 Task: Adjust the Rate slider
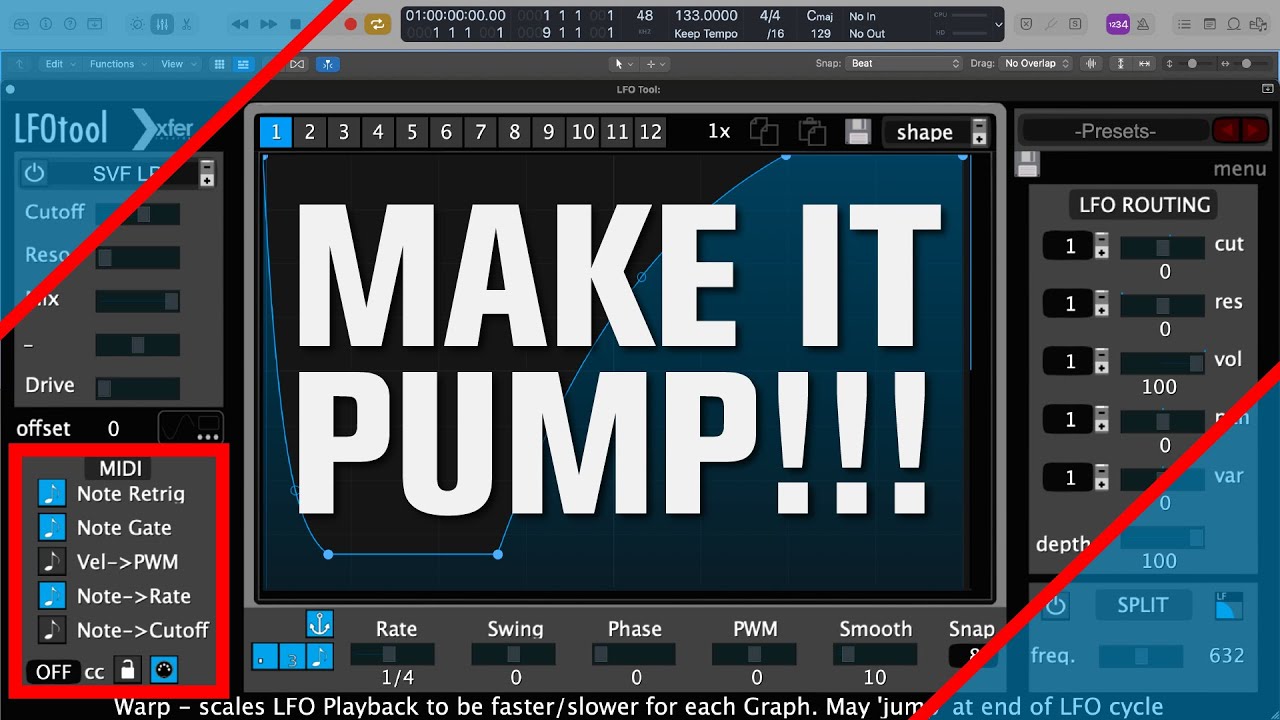pos(392,654)
